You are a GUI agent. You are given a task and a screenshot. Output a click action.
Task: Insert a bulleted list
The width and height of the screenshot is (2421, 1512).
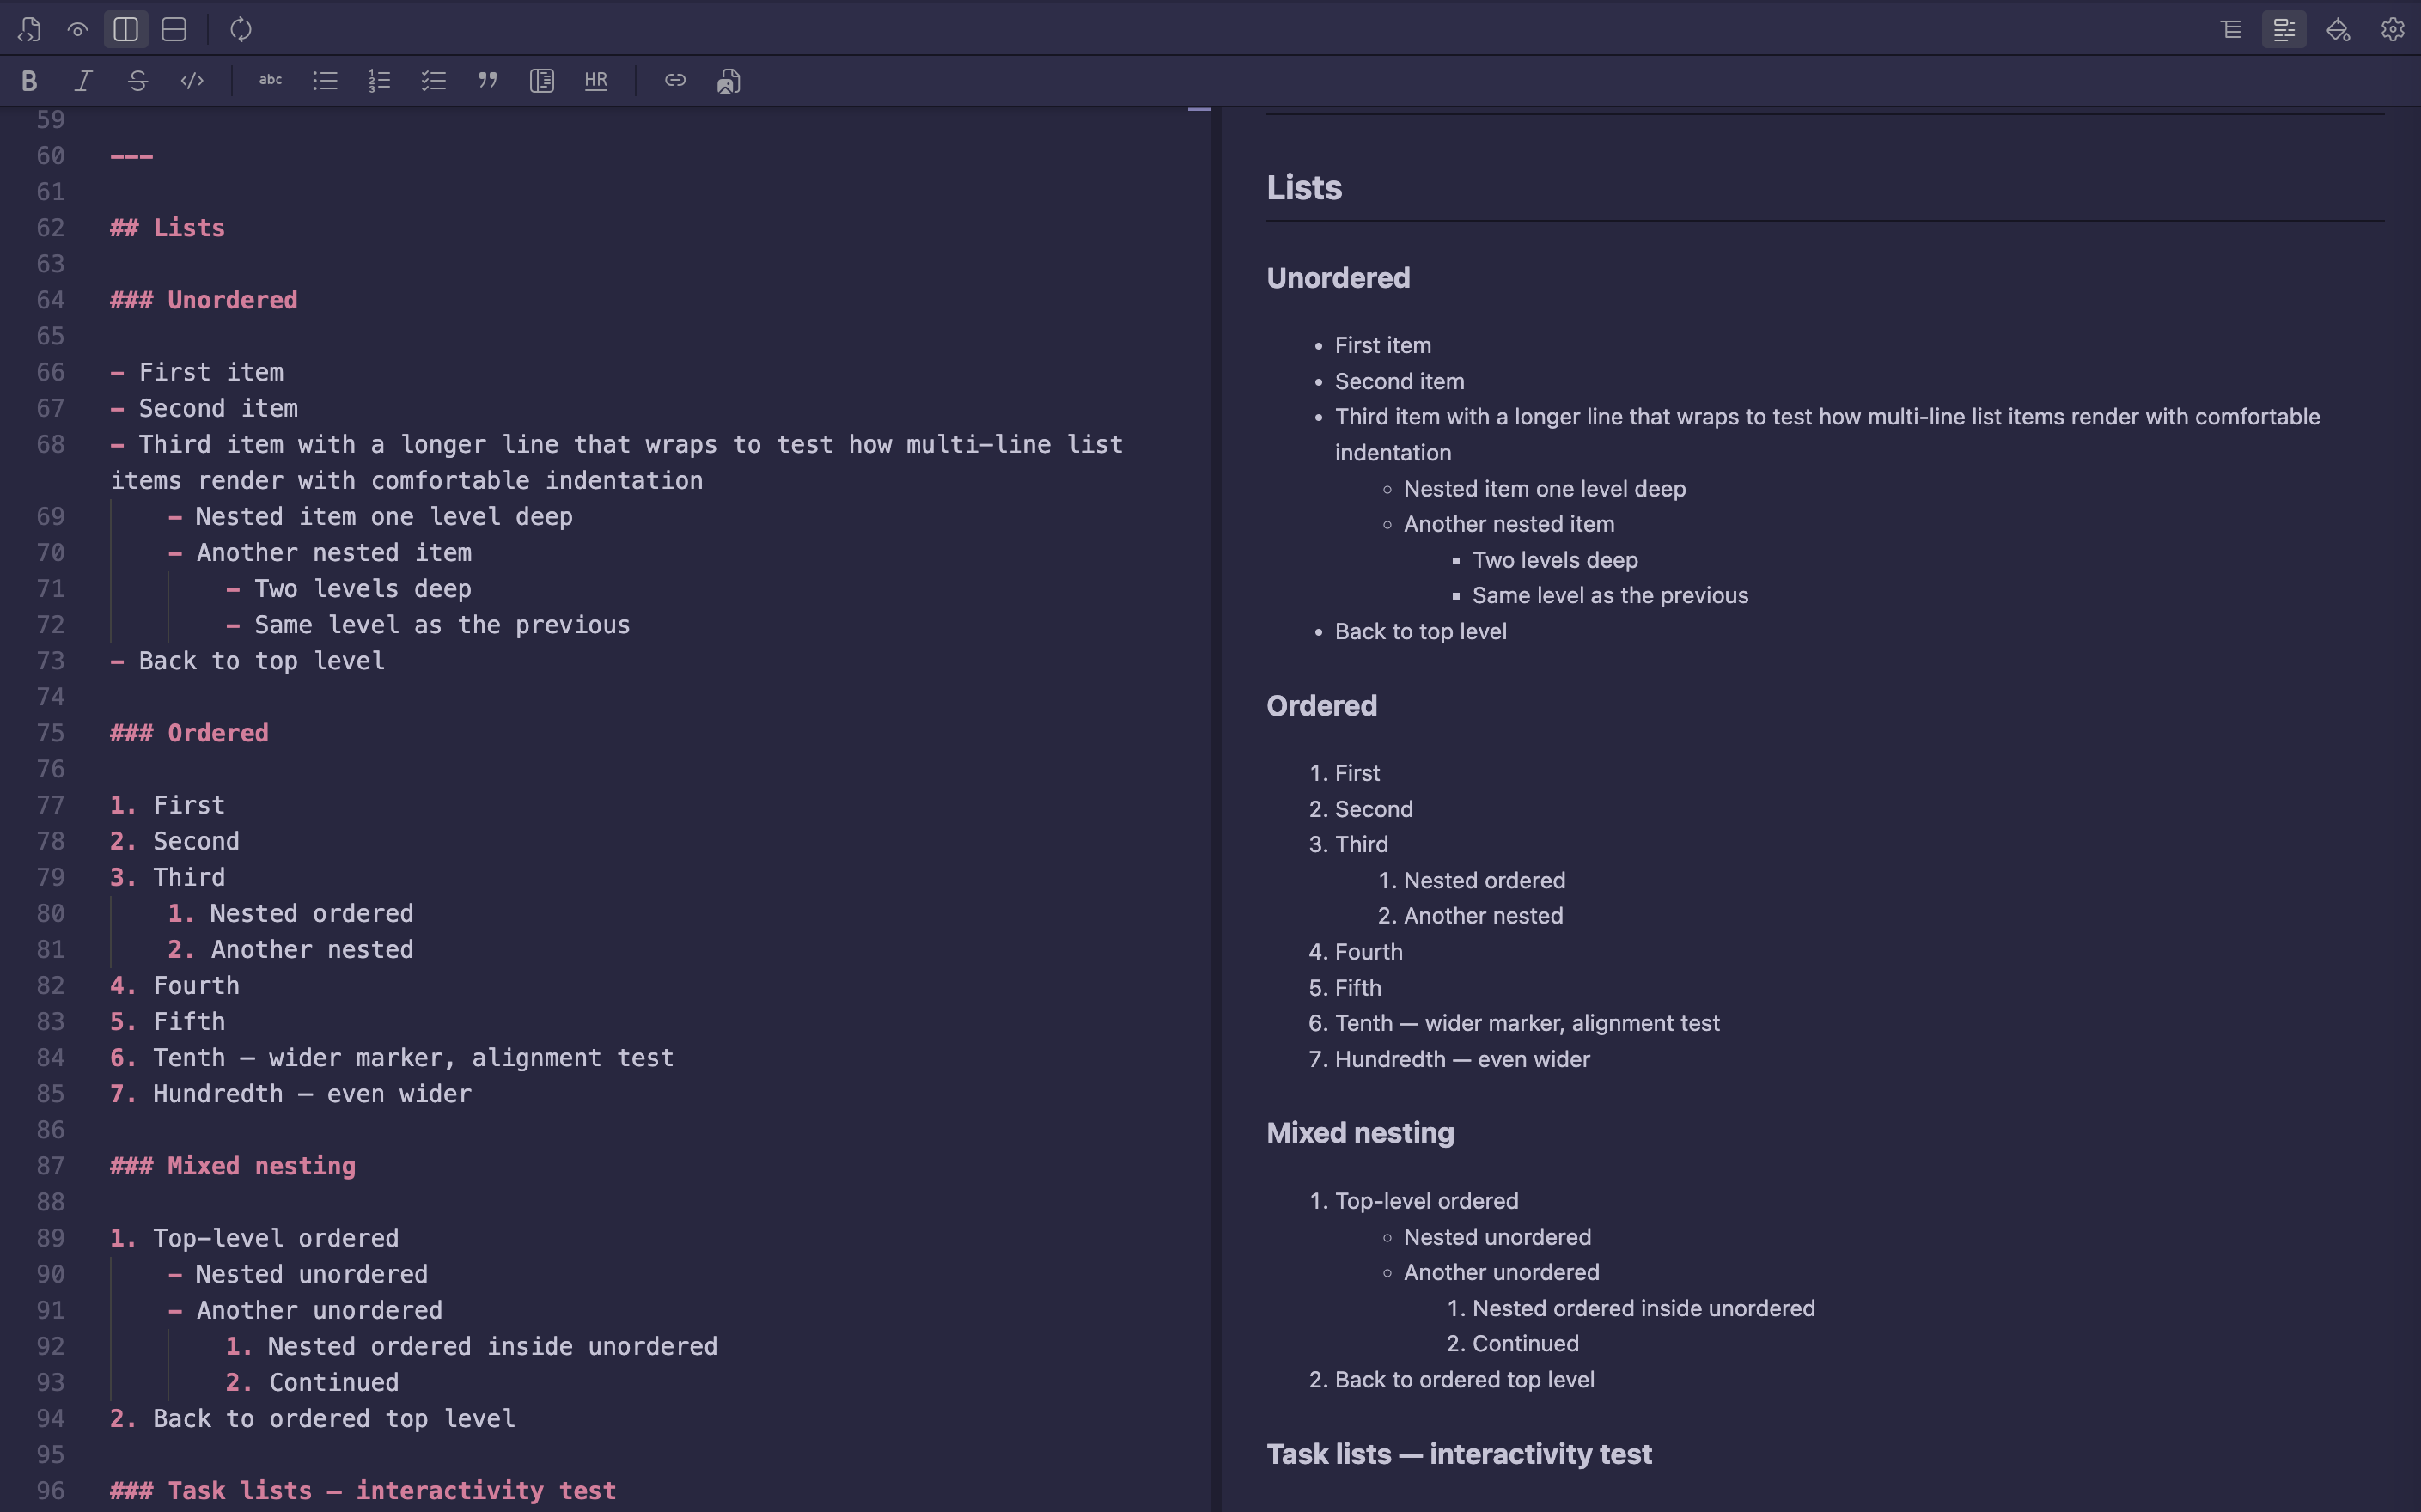(x=325, y=81)
